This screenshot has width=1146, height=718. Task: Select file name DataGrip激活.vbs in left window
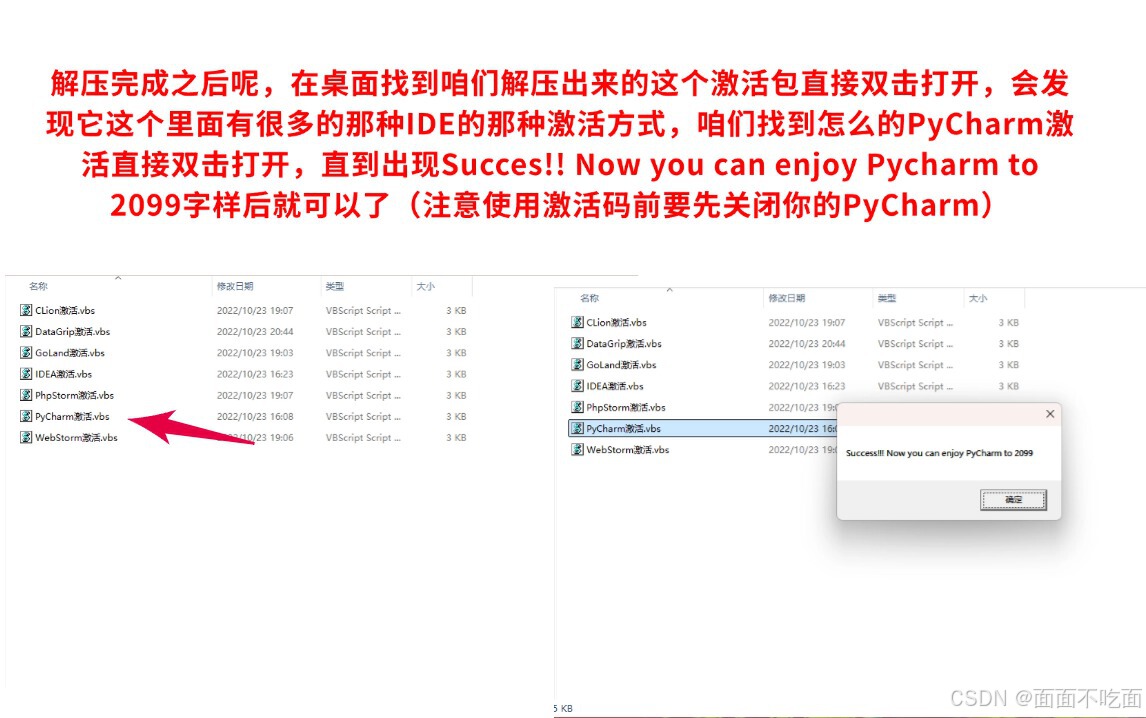point(72,331)
